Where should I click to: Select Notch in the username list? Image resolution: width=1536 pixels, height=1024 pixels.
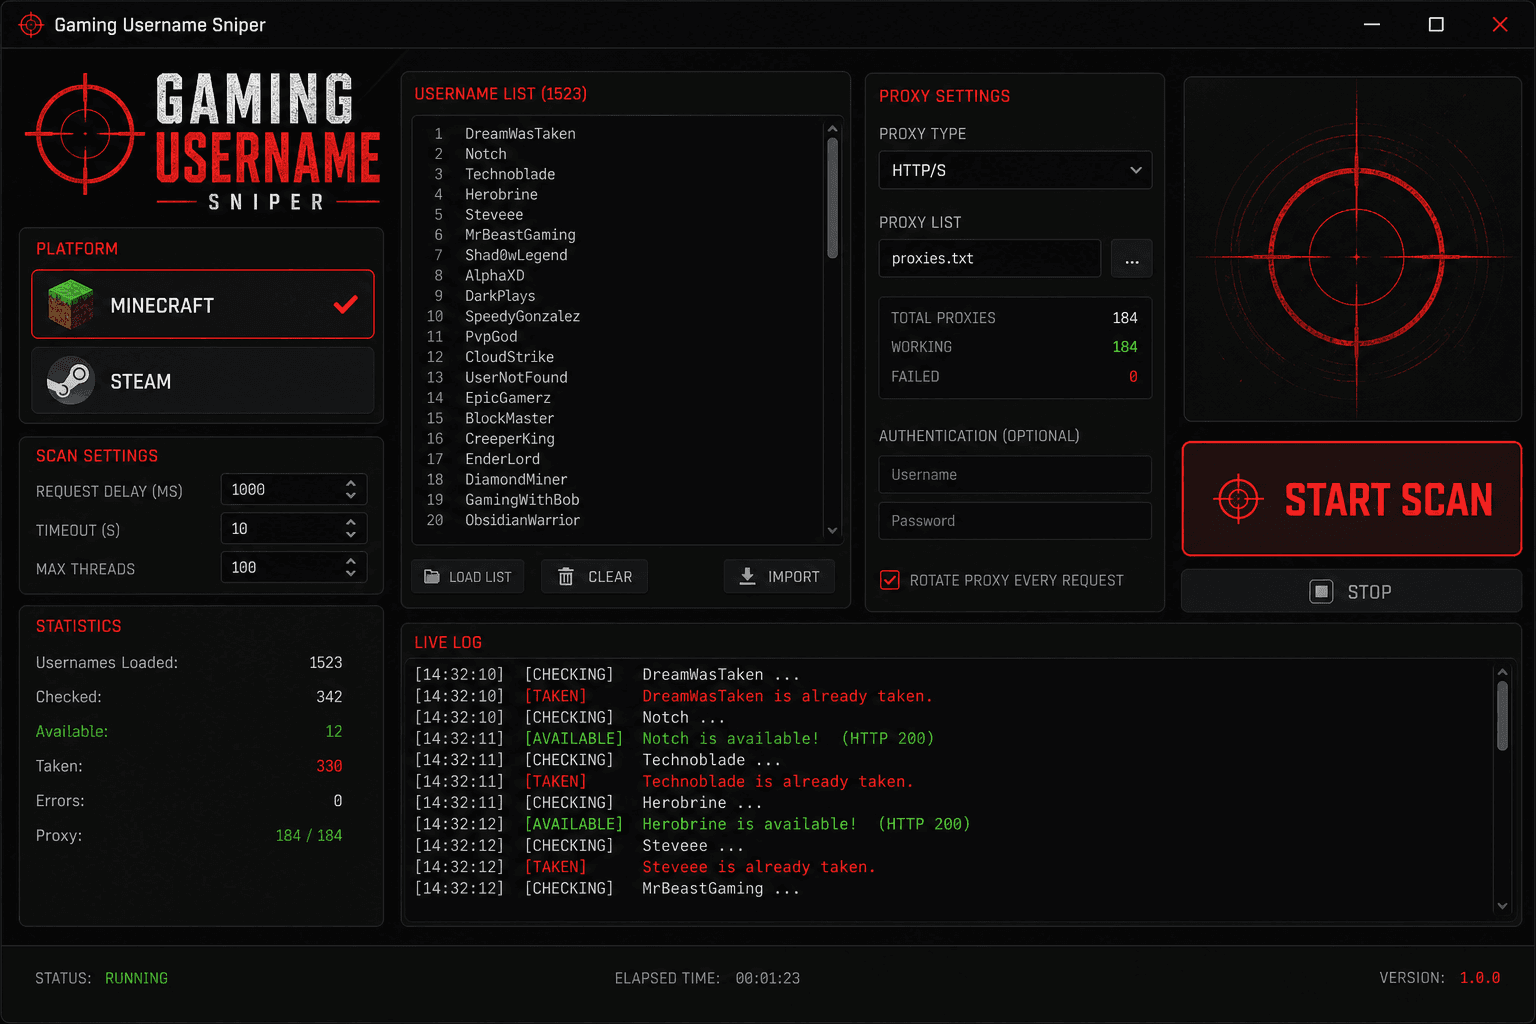pos(486,154)
